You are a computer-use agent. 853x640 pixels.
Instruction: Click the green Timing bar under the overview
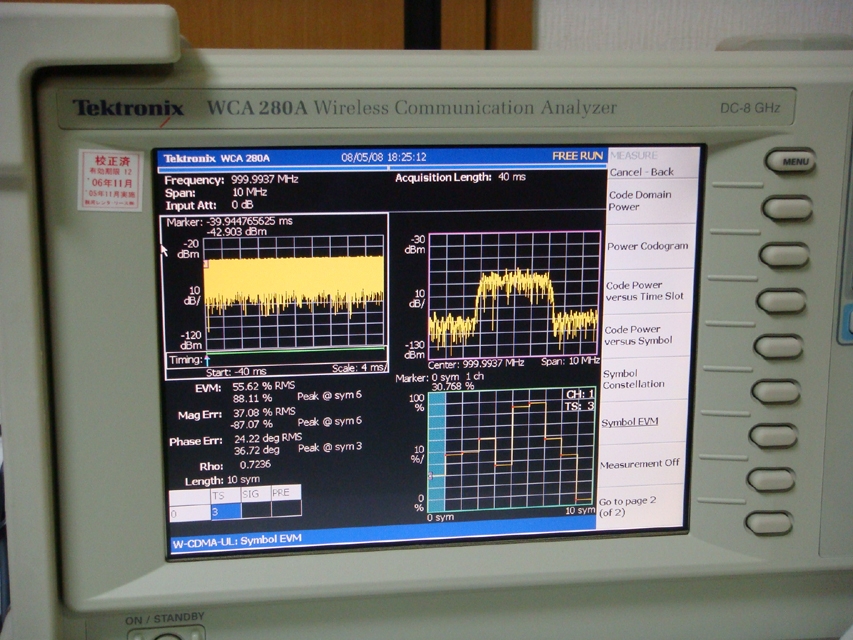pos(297,351)
